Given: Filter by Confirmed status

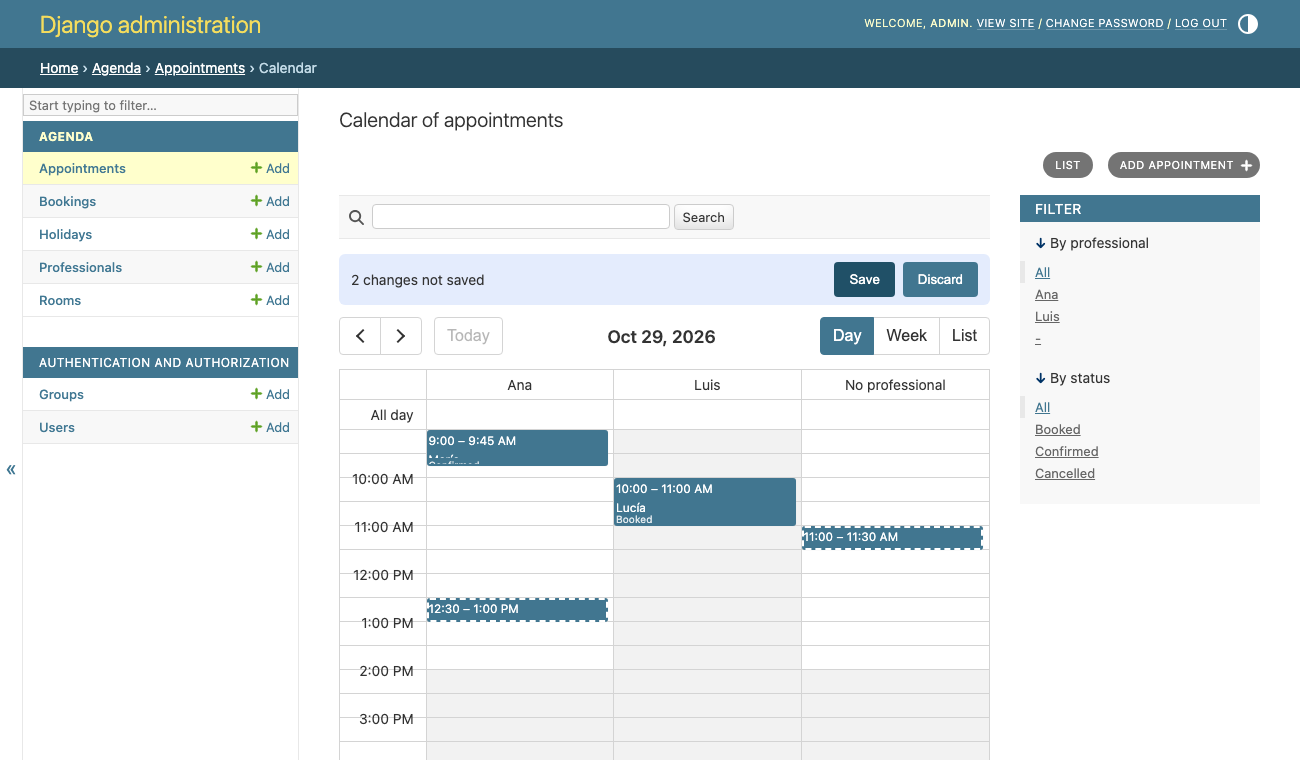Looking at the screenshot, I should pos(1066,451).
